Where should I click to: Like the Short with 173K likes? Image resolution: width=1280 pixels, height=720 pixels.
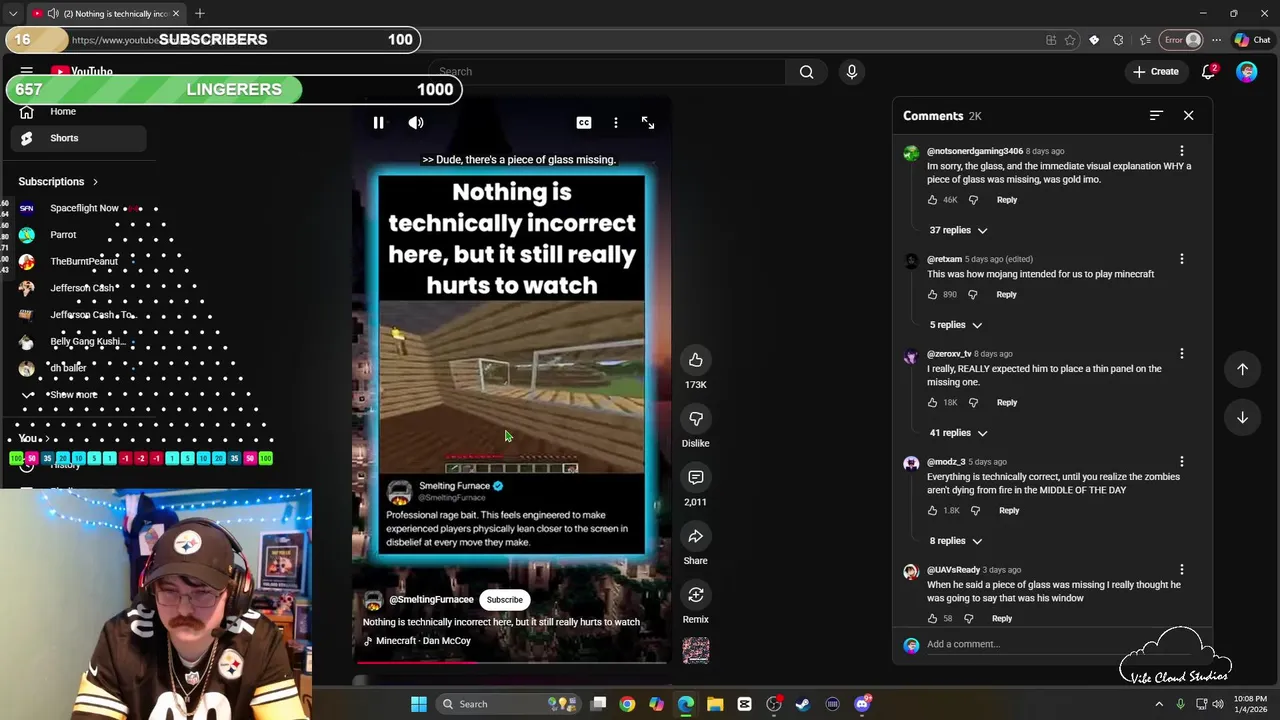point(696,360)
